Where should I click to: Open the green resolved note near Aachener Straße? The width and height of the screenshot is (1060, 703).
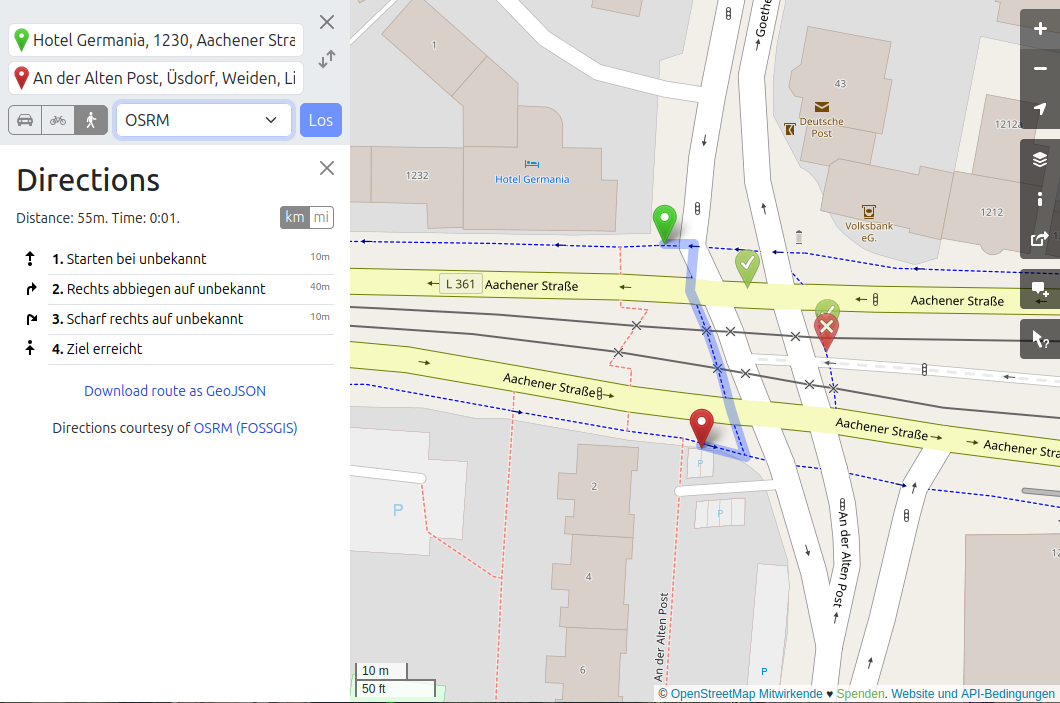[747, 268]
